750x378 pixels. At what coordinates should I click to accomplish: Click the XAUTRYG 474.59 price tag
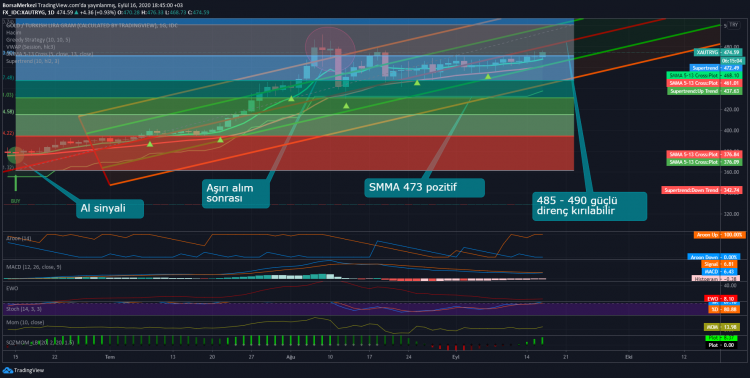click(717, 52)
